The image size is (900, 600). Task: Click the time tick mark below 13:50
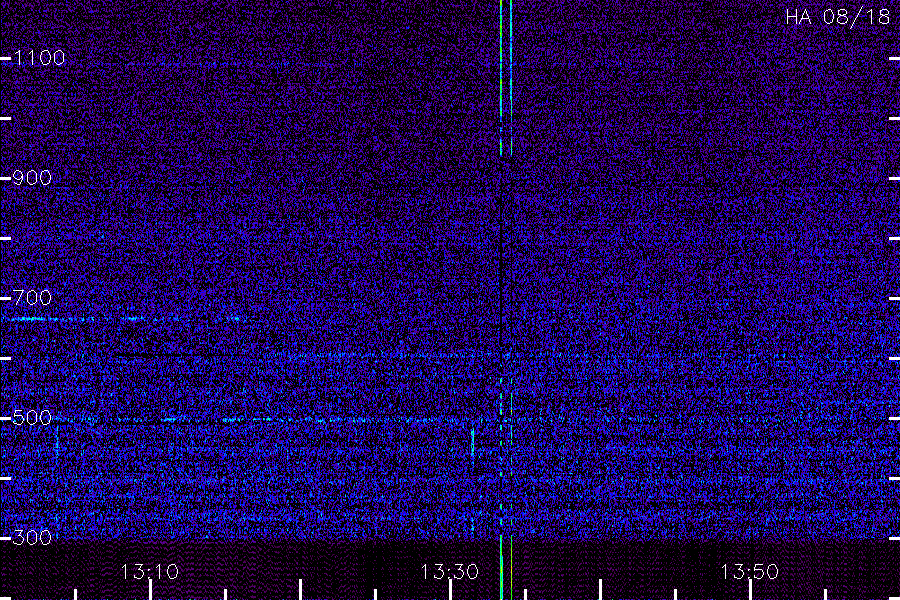[x=750, y=590]
